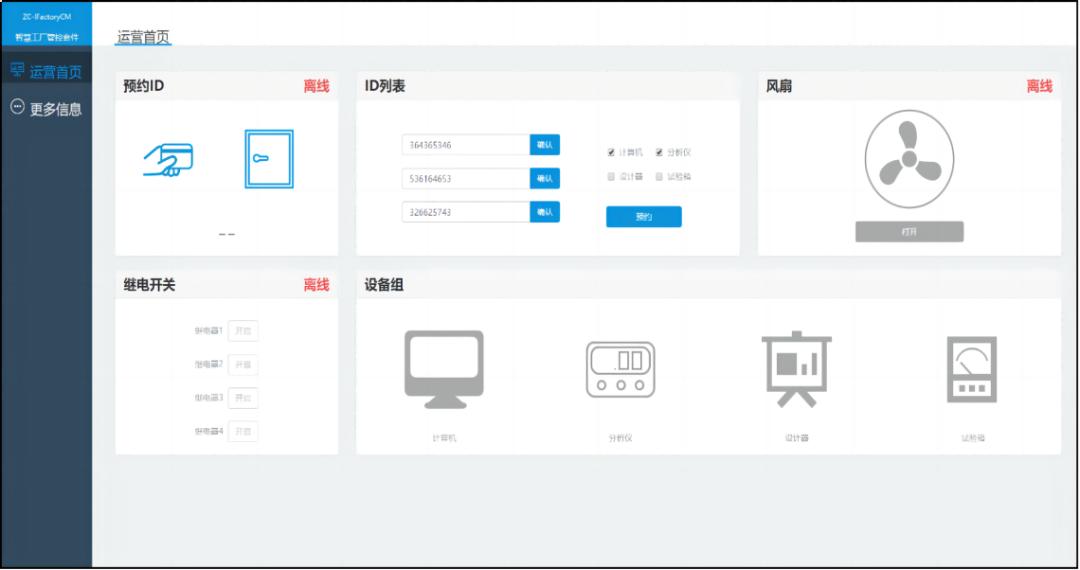Click the 设备组 panel title
This screenshot has height=570, width=1080.
(x=384, y=285)
